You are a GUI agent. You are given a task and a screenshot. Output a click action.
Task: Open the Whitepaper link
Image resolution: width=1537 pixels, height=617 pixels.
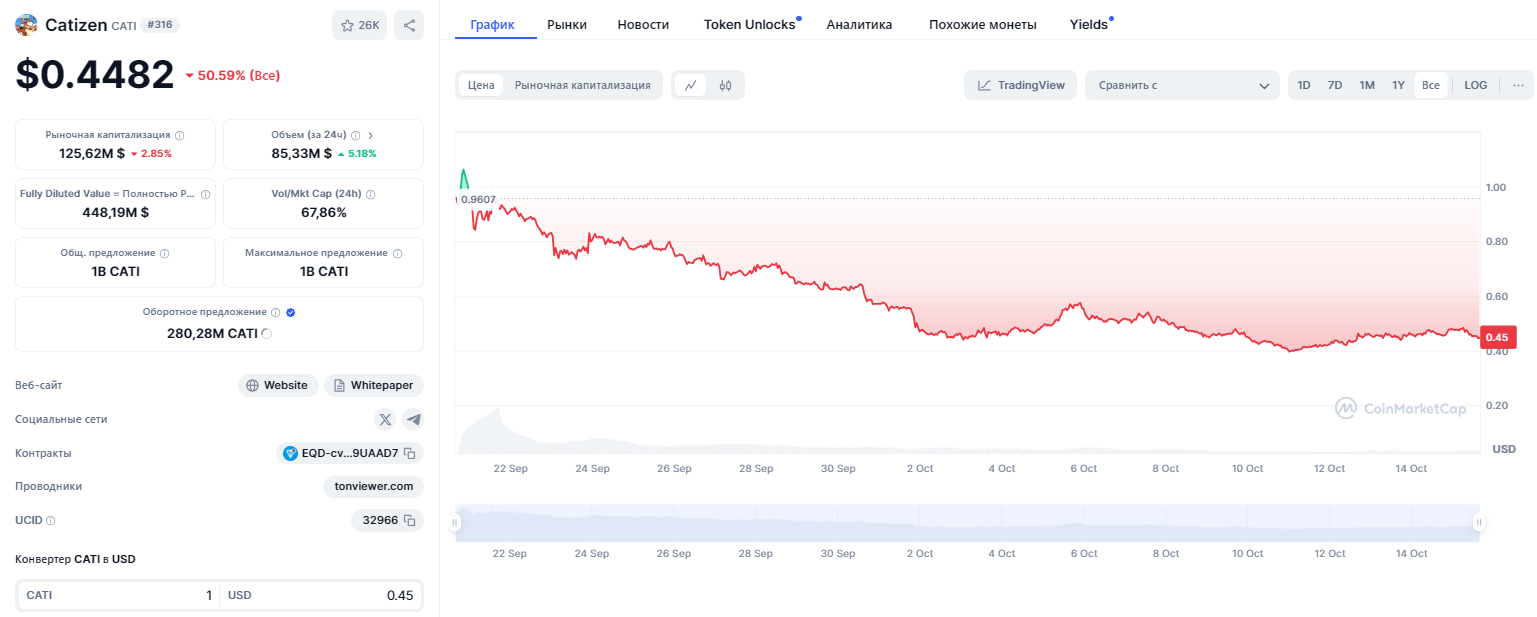374,386
